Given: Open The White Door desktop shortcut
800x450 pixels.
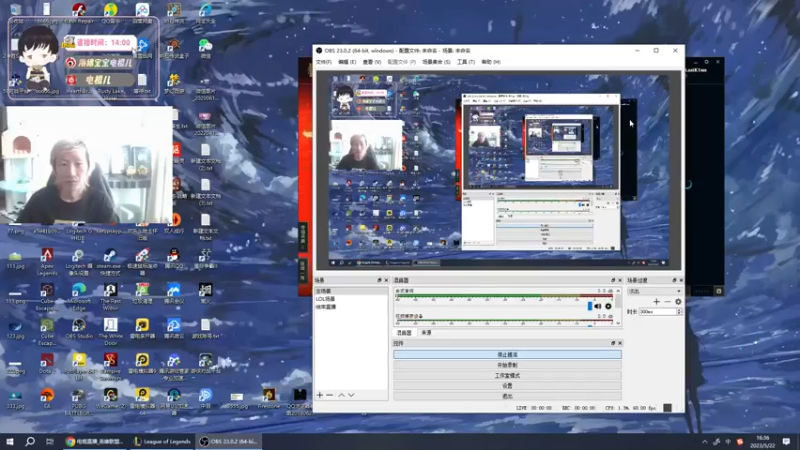Looking at the screenshot, I should [110, 331].
